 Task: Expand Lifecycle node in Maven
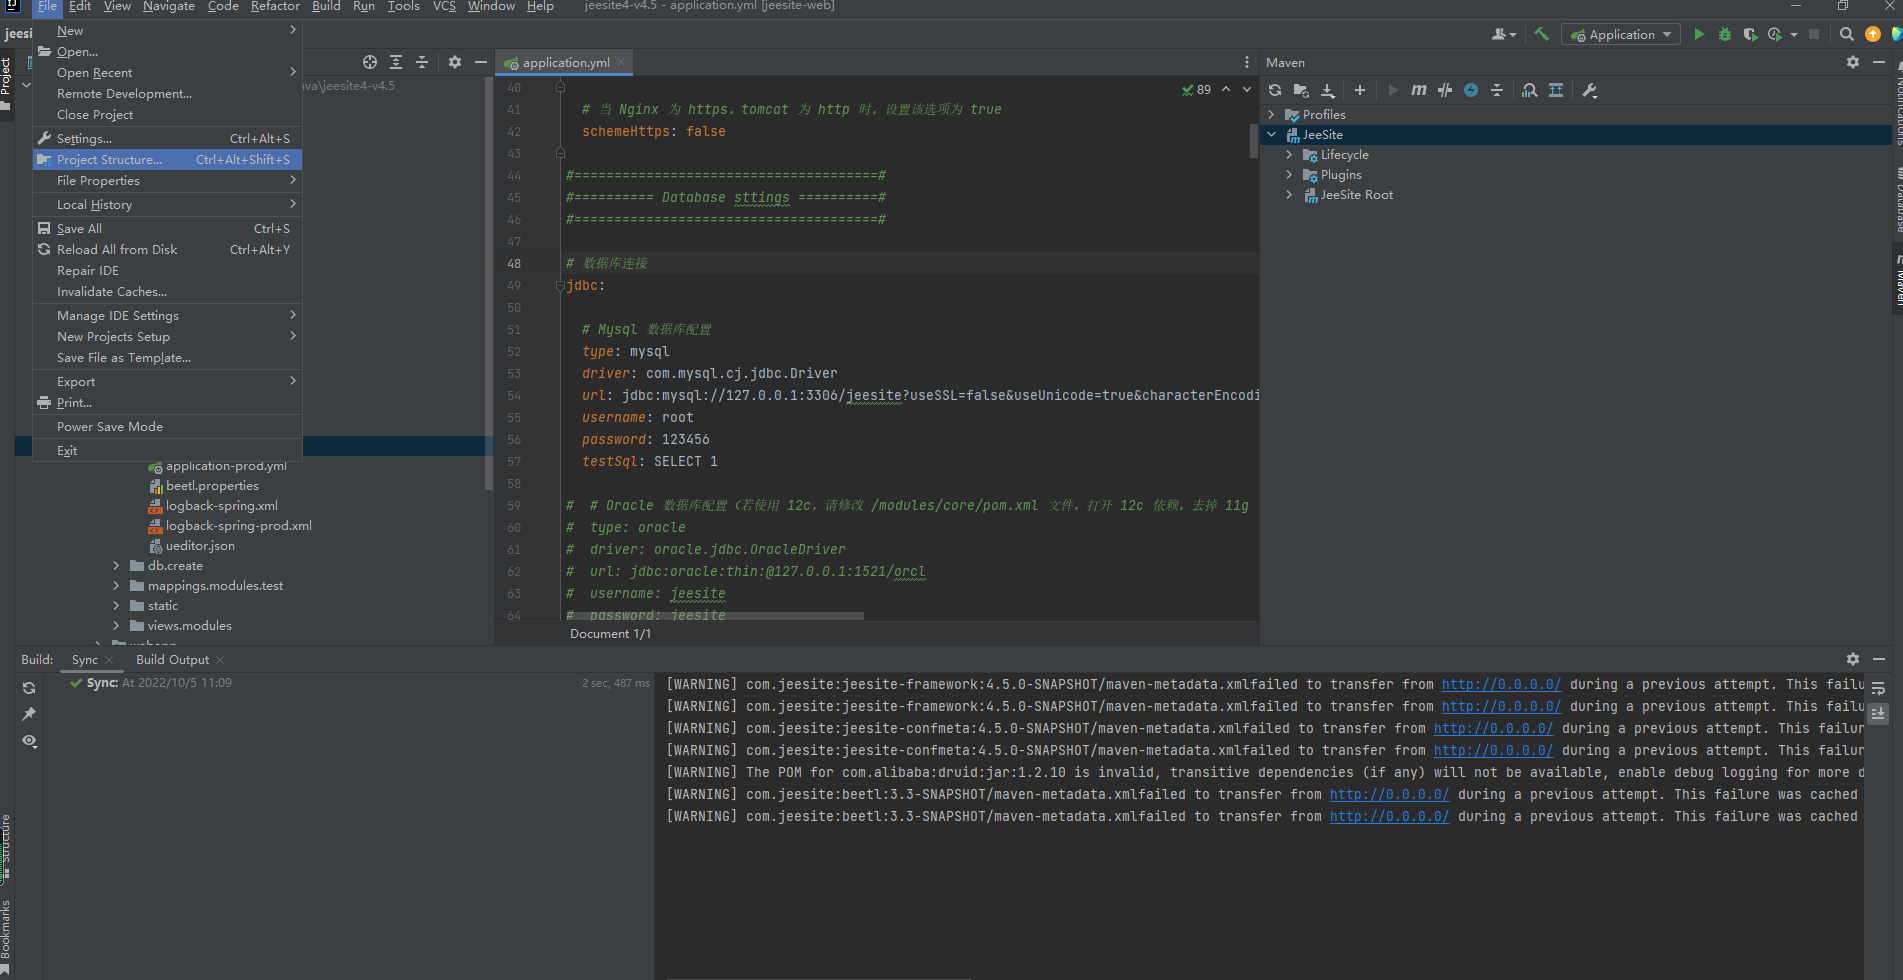(x=1290, y=155)
